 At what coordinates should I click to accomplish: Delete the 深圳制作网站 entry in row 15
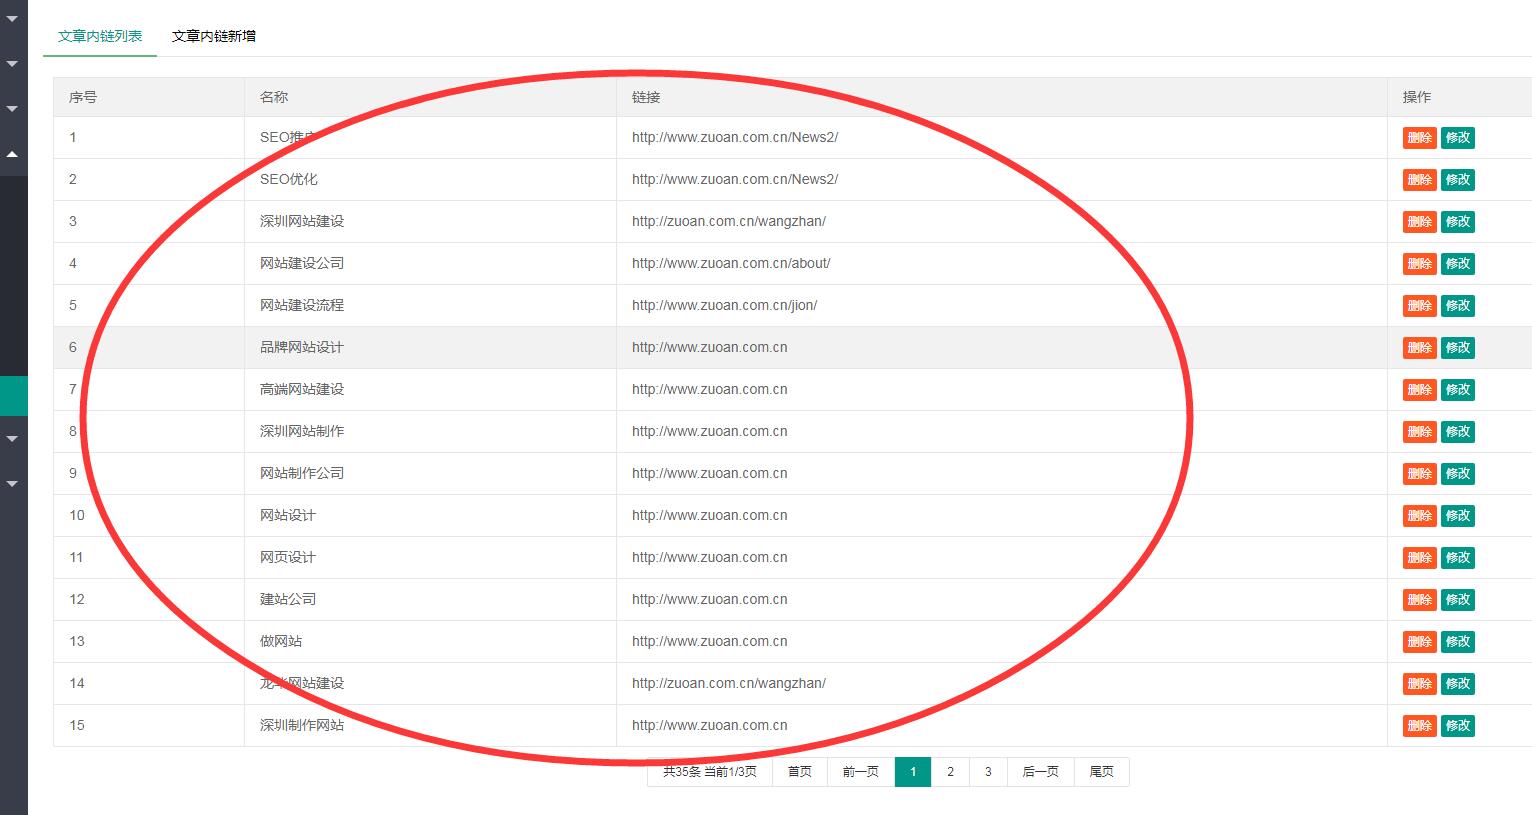click(x=1418, y=726)
